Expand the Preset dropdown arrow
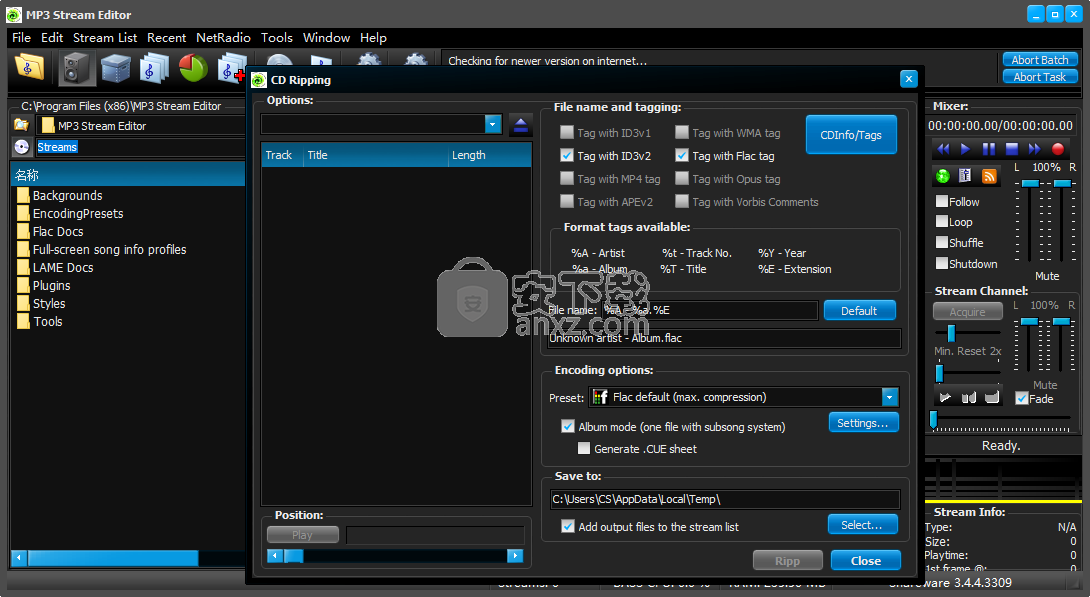Screen dimensions: 1090x597 coord(889,397)
